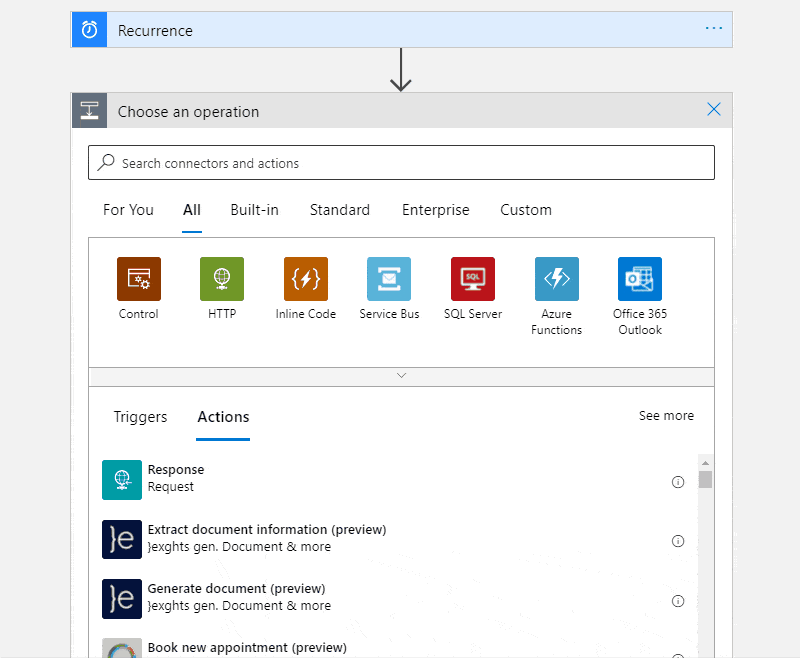
Task: Pick the SQL Server connector icon
Action: pyautogui.click(x=473, y=279)
